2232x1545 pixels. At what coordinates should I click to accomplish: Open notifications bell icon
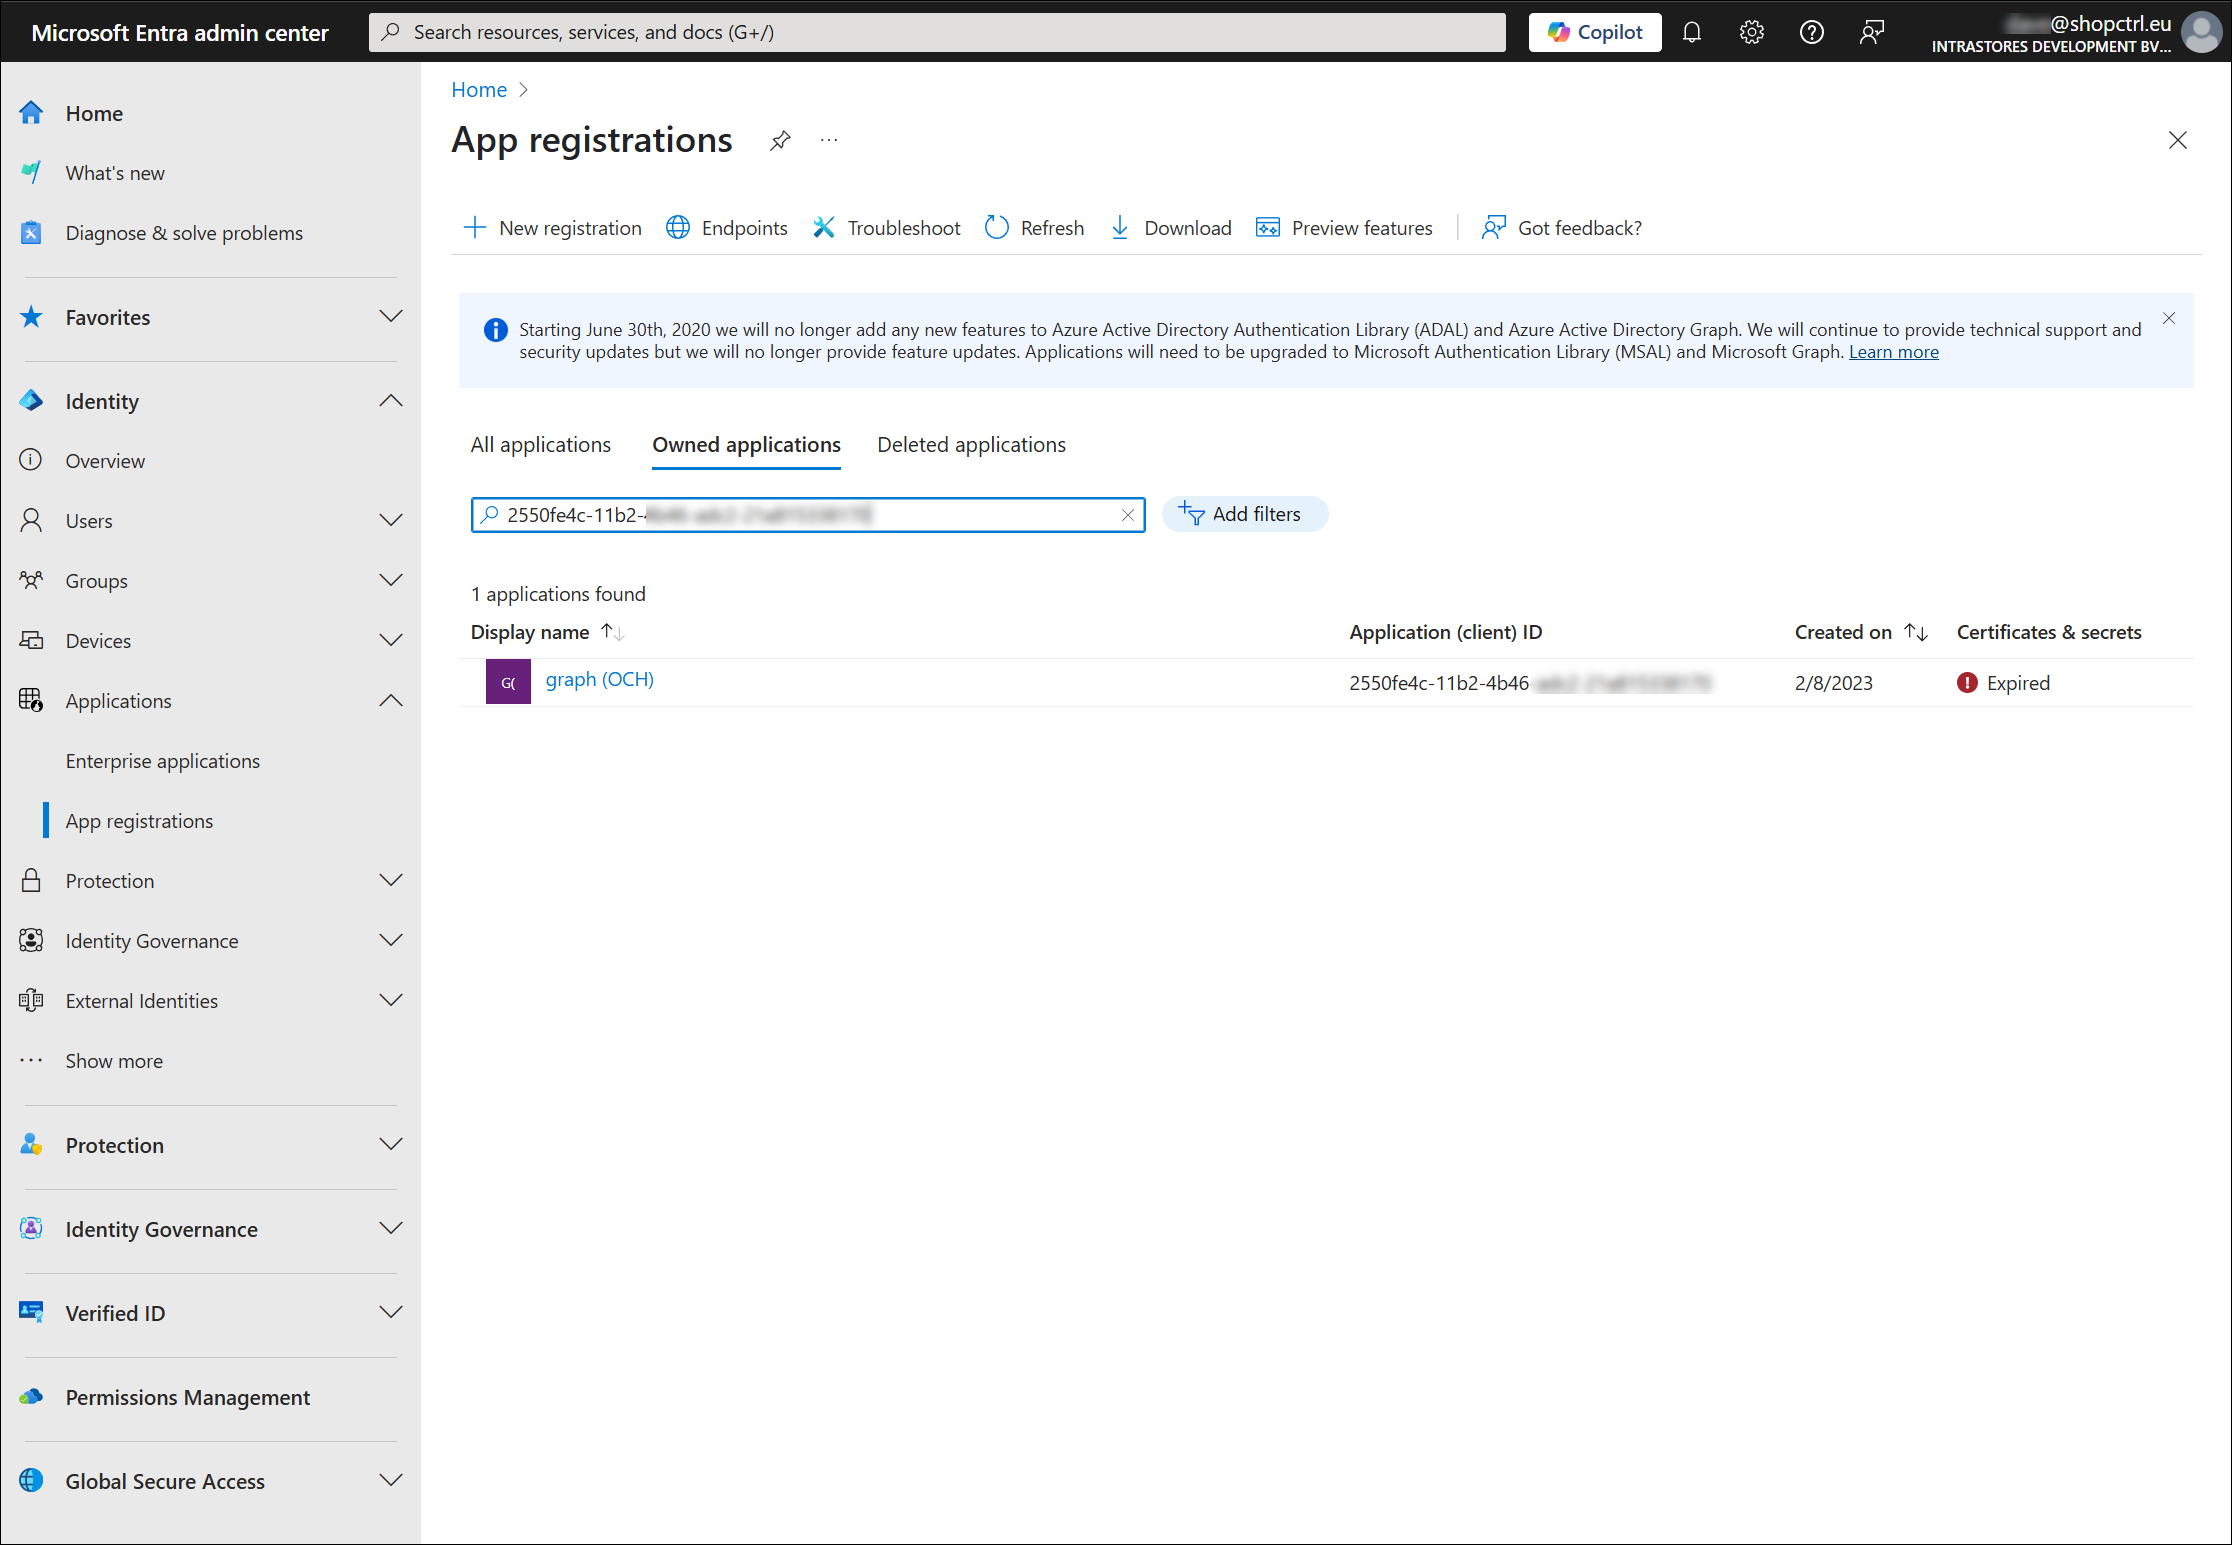(1692, 32)
